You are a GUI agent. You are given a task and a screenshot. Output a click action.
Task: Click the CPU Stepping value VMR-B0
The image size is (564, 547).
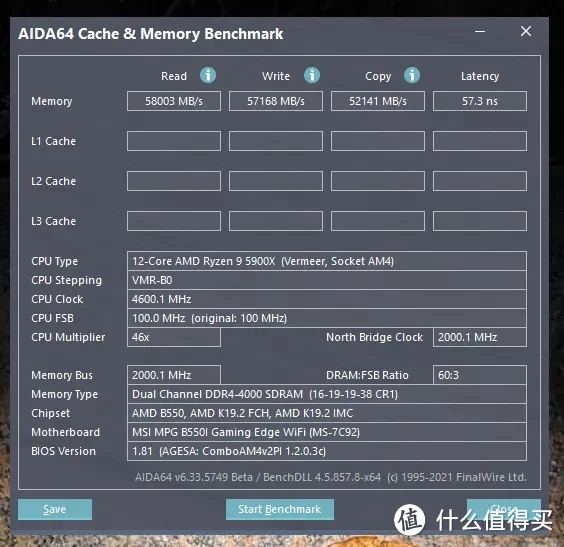[327, 280]
